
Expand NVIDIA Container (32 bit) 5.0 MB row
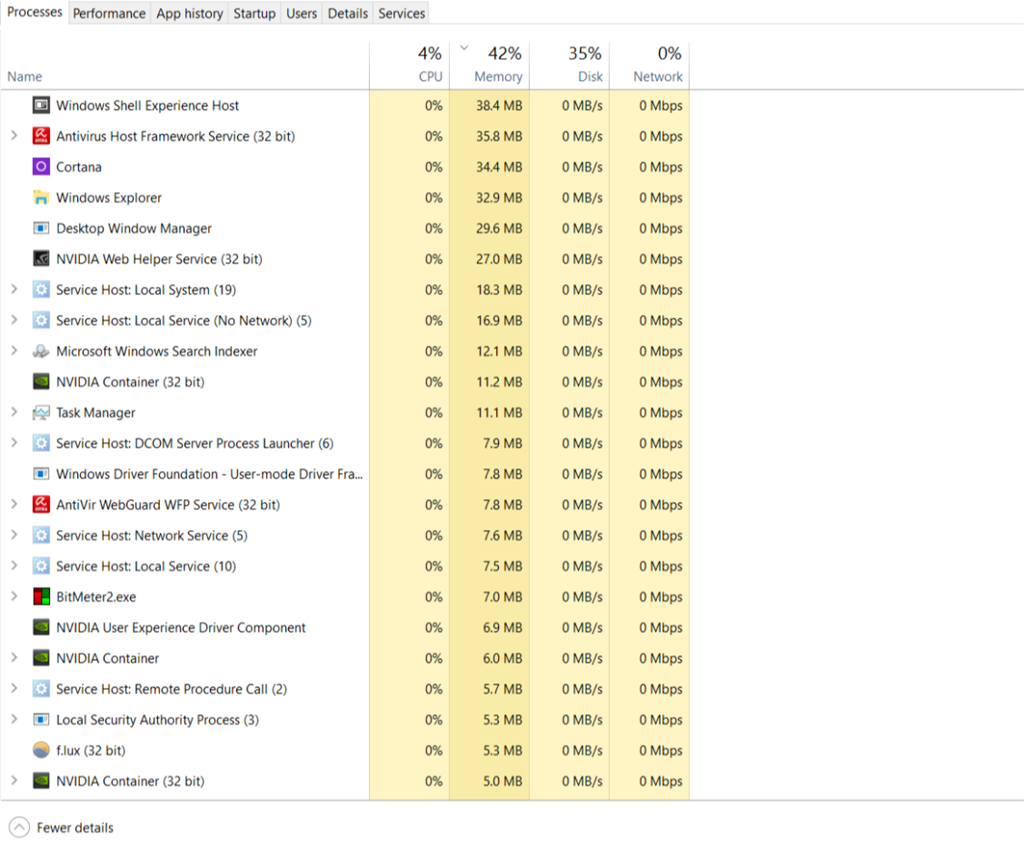point(14,780)
